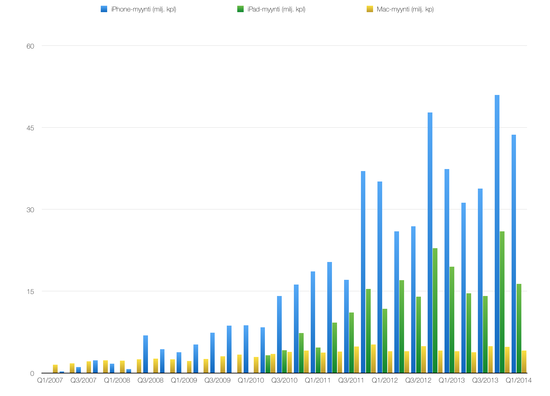Click the green iPad-myynti legend swatch
The image size is (550, 396).
click(x=240, y=9)
